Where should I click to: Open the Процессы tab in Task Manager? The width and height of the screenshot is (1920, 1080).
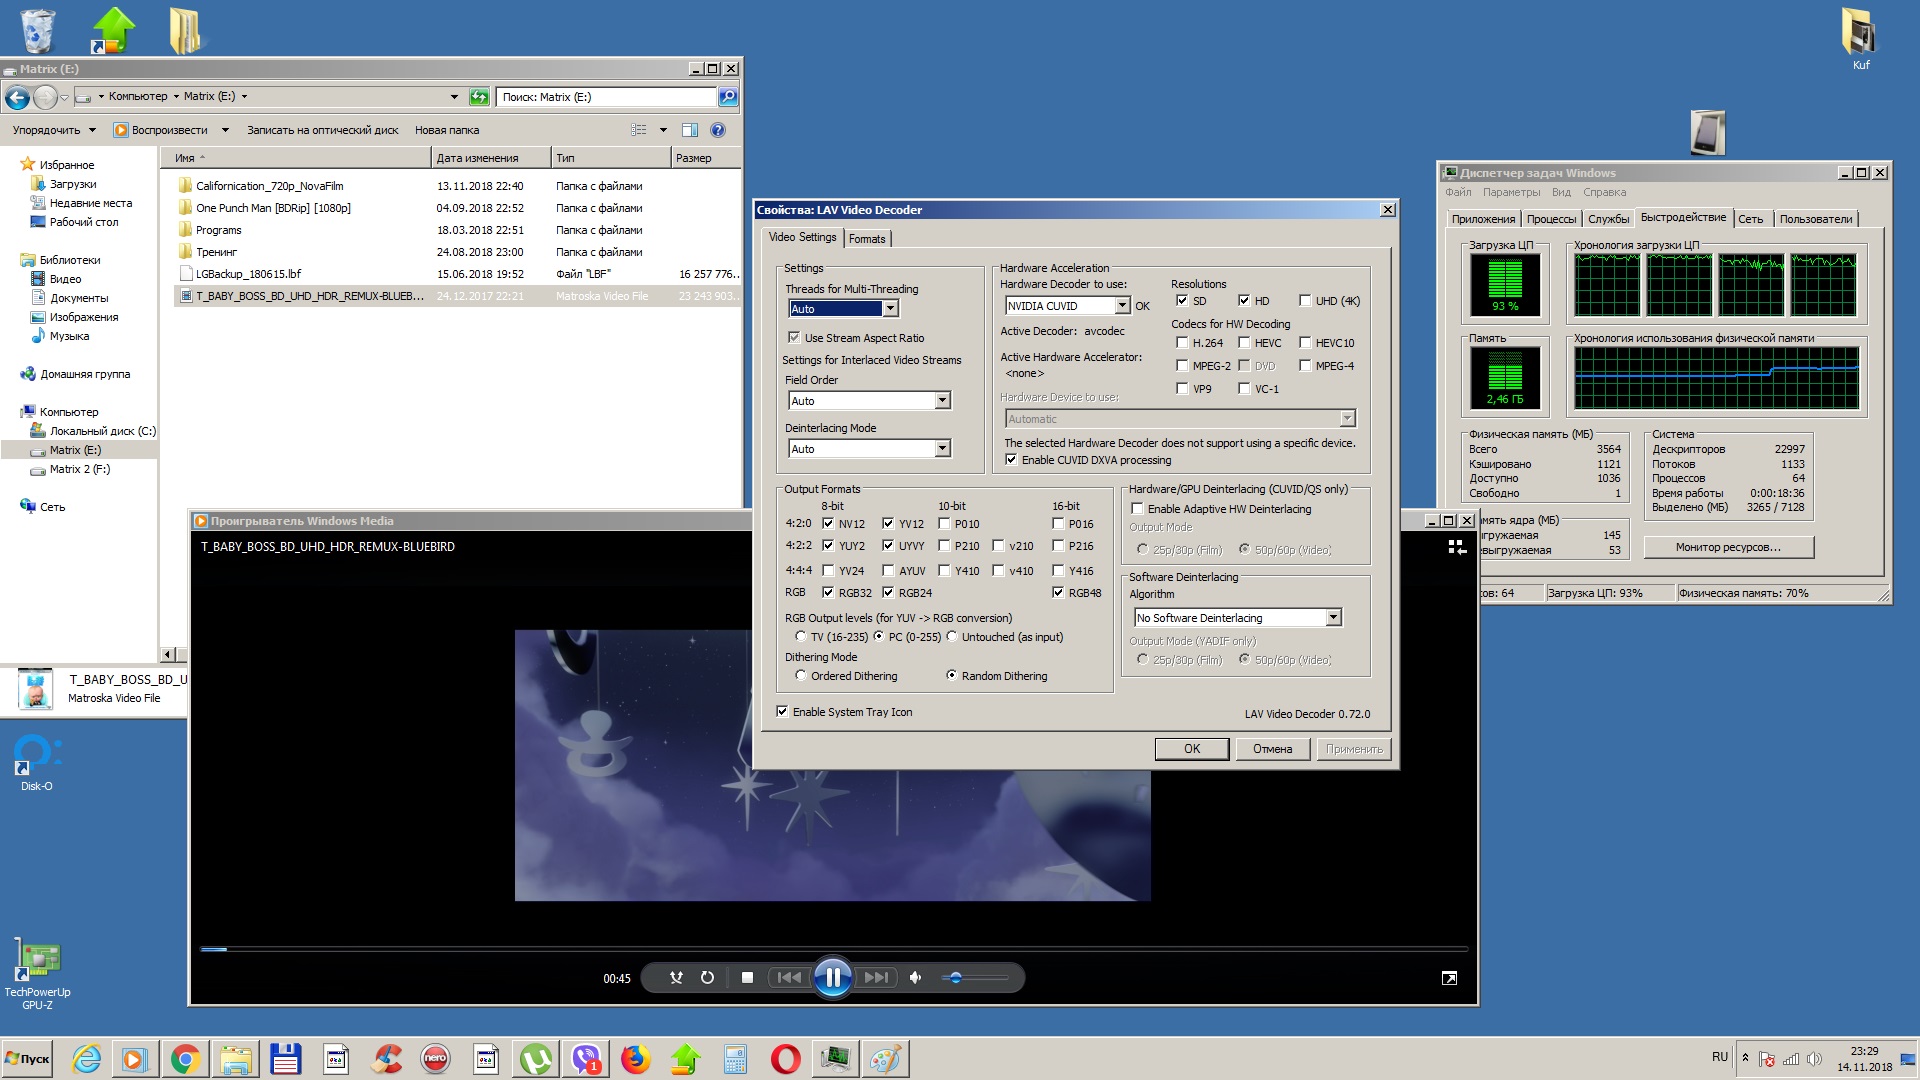point(1551,219)
